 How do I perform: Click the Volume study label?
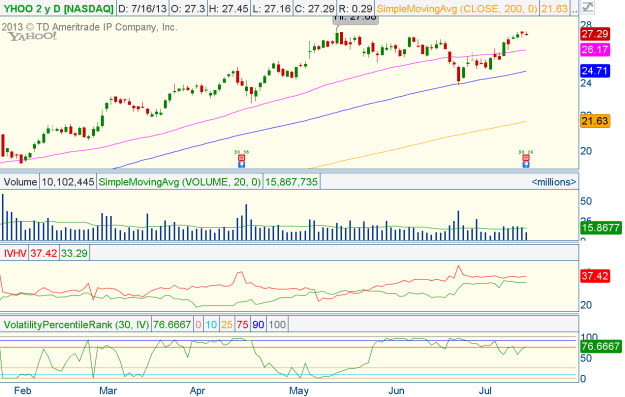click(x=20, y=182)
